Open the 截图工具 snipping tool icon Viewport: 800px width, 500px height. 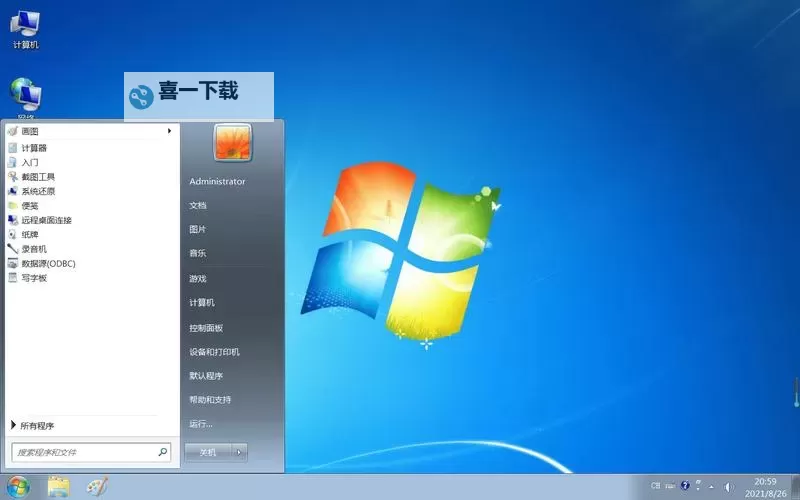click(x=13, y=177)
